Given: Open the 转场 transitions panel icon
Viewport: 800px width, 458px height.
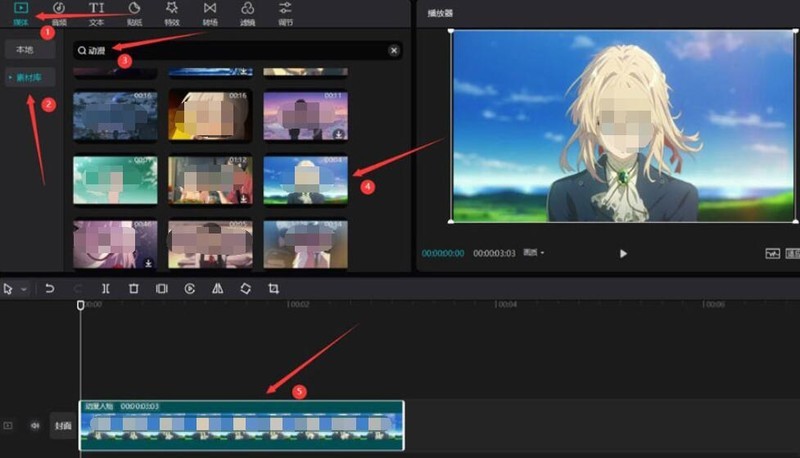Looking at the screenshot, I should pos(210,12).
